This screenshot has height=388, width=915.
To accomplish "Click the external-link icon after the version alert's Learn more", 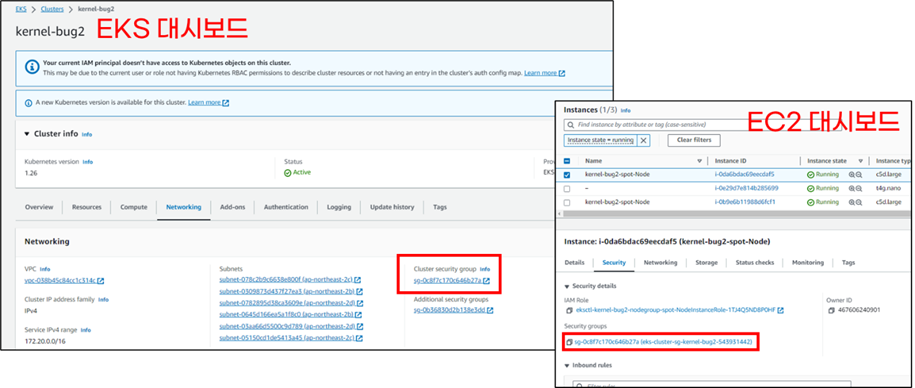I will (x=226, y=103).
